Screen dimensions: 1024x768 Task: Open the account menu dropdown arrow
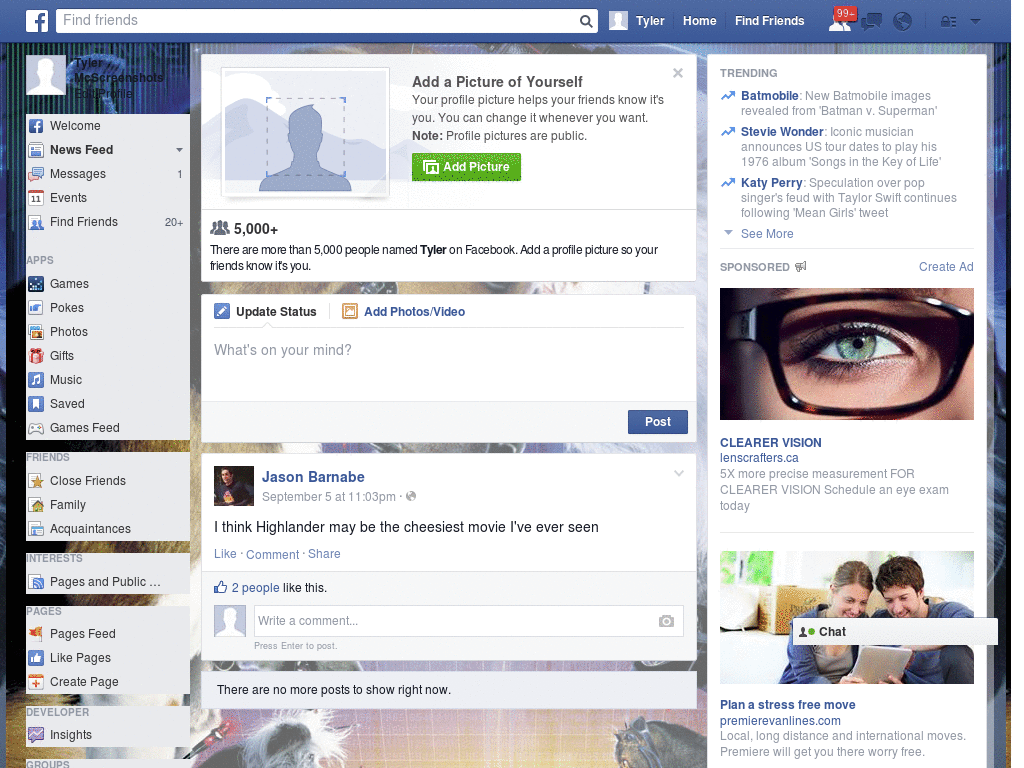976,21
